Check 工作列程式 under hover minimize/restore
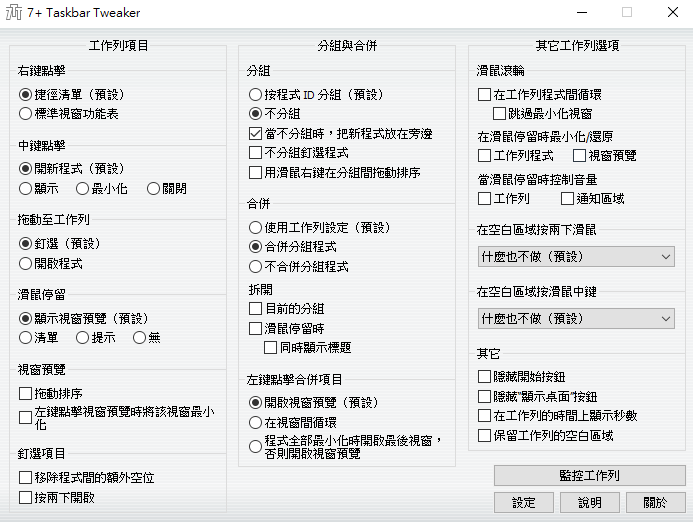This screenshot has height=522, width=693. [516, 156]
